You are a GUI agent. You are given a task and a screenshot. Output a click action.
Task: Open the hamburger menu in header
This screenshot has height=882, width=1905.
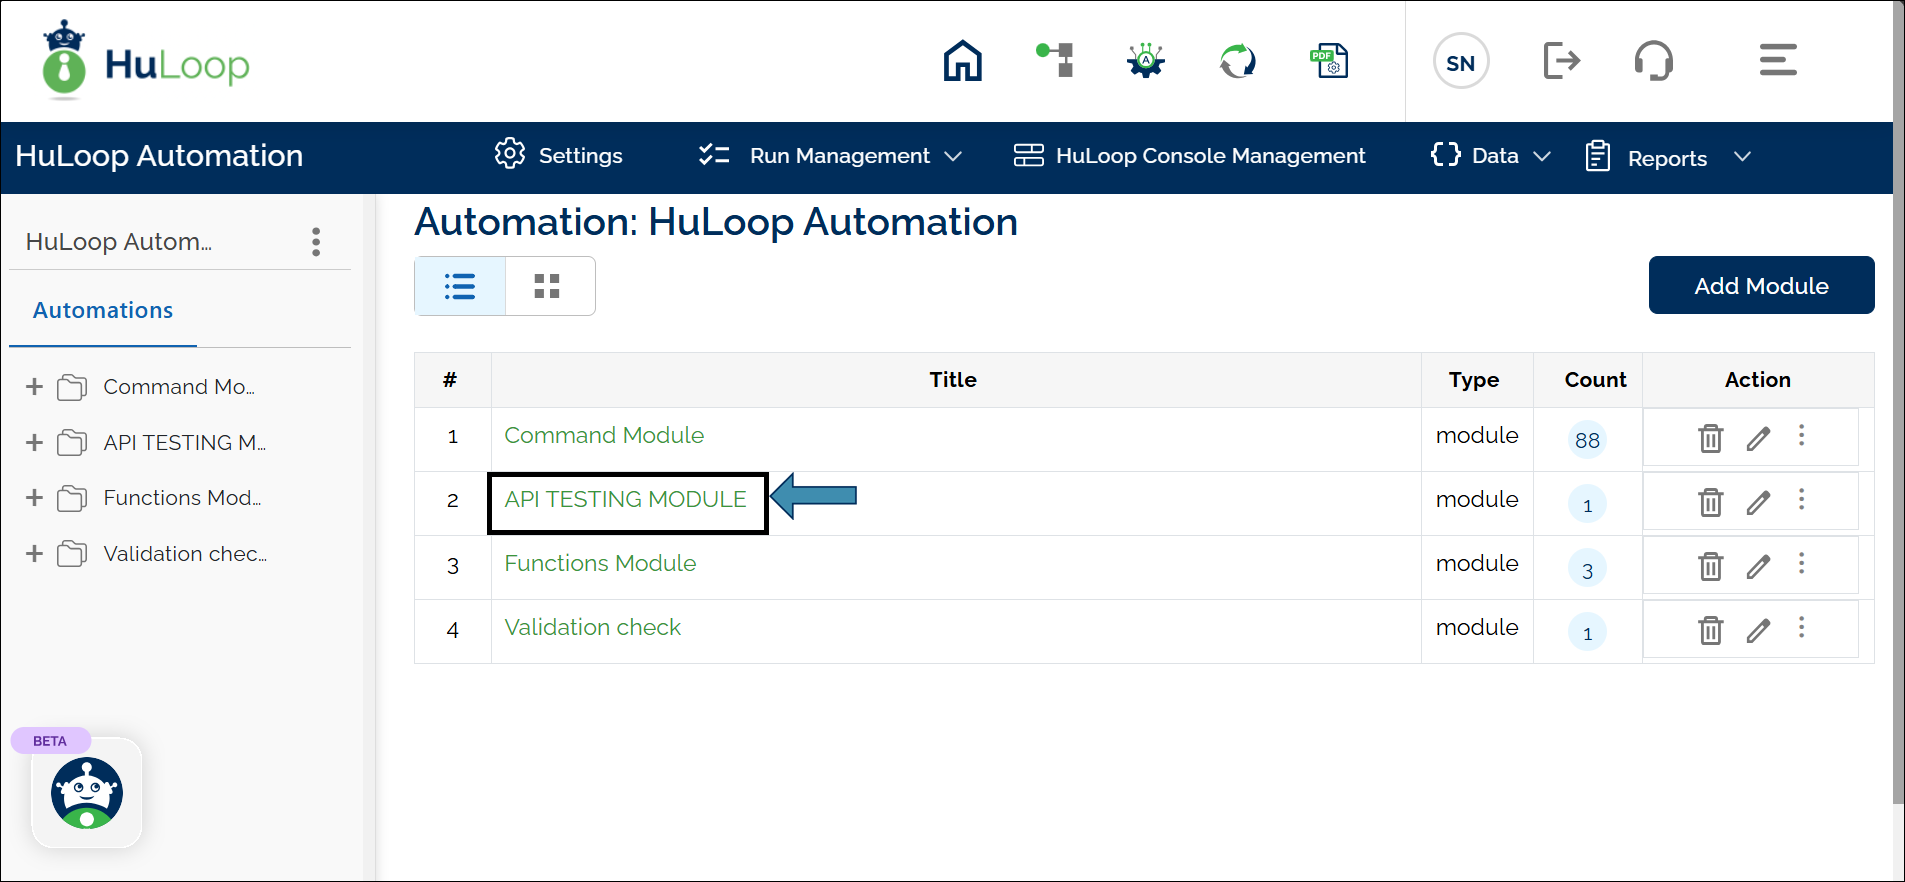pos(1777,61)
